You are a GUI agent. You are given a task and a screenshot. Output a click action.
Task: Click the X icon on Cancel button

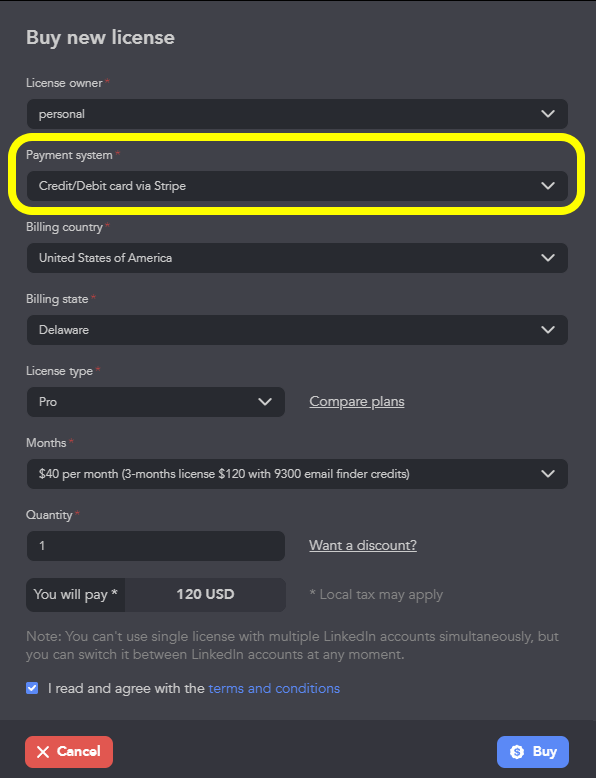tap(43, 752)
